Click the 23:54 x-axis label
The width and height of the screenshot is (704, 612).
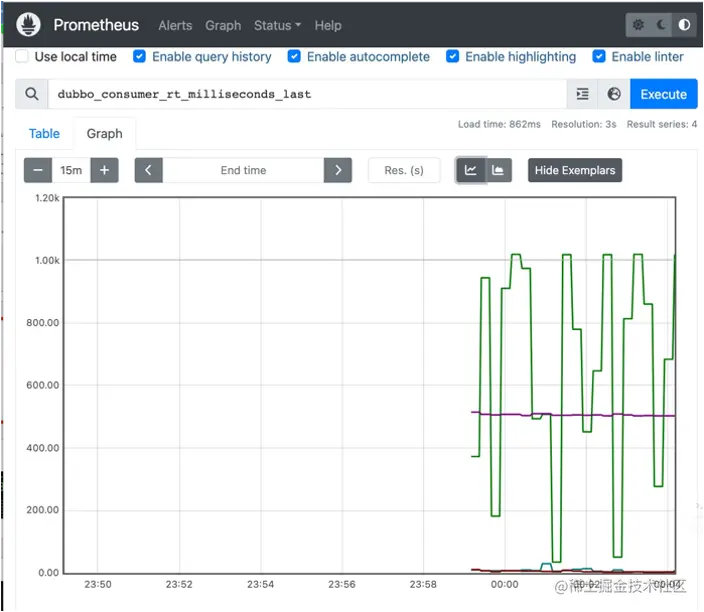tap(260, 585)
